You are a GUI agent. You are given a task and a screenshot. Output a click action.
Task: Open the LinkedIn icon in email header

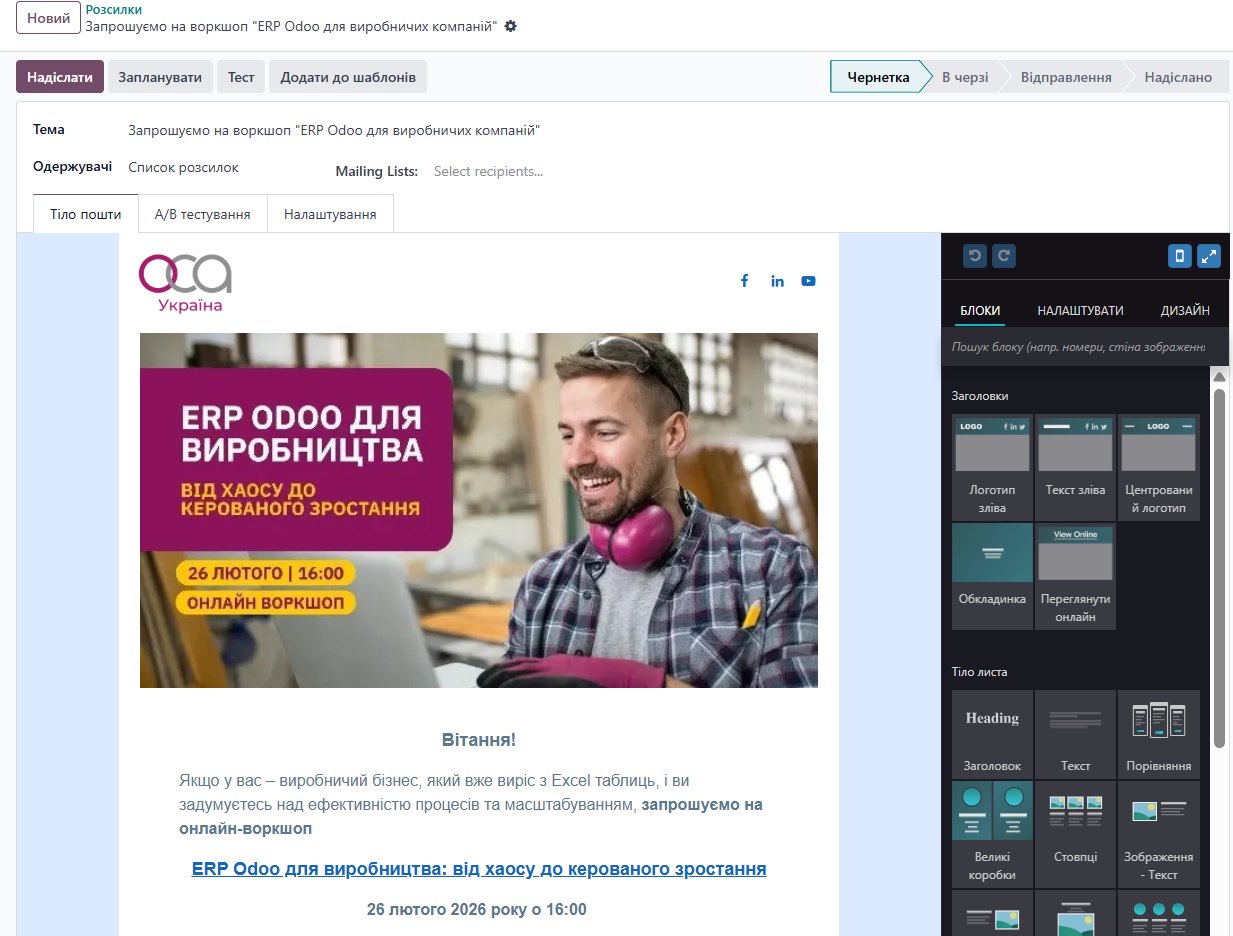[777, 281]
